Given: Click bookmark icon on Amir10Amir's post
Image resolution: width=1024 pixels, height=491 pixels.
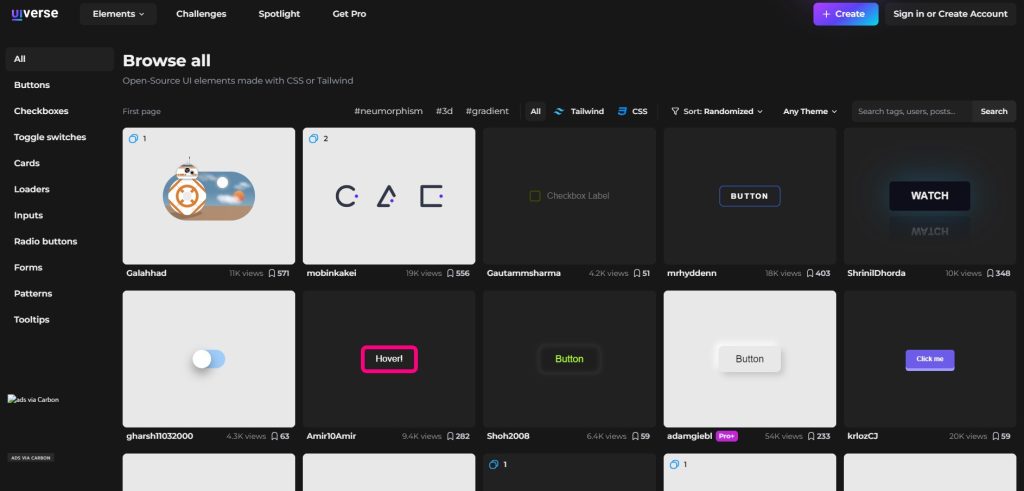Looking at the screenshot, I should 450,436.
